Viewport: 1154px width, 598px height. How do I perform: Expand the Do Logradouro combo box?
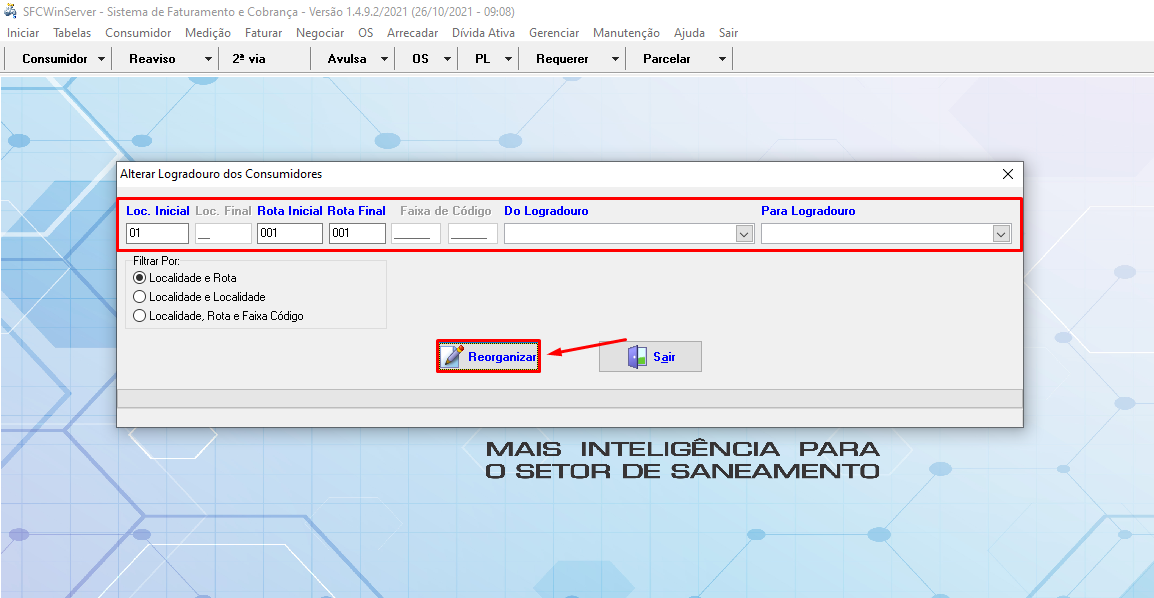pos(744,234)
